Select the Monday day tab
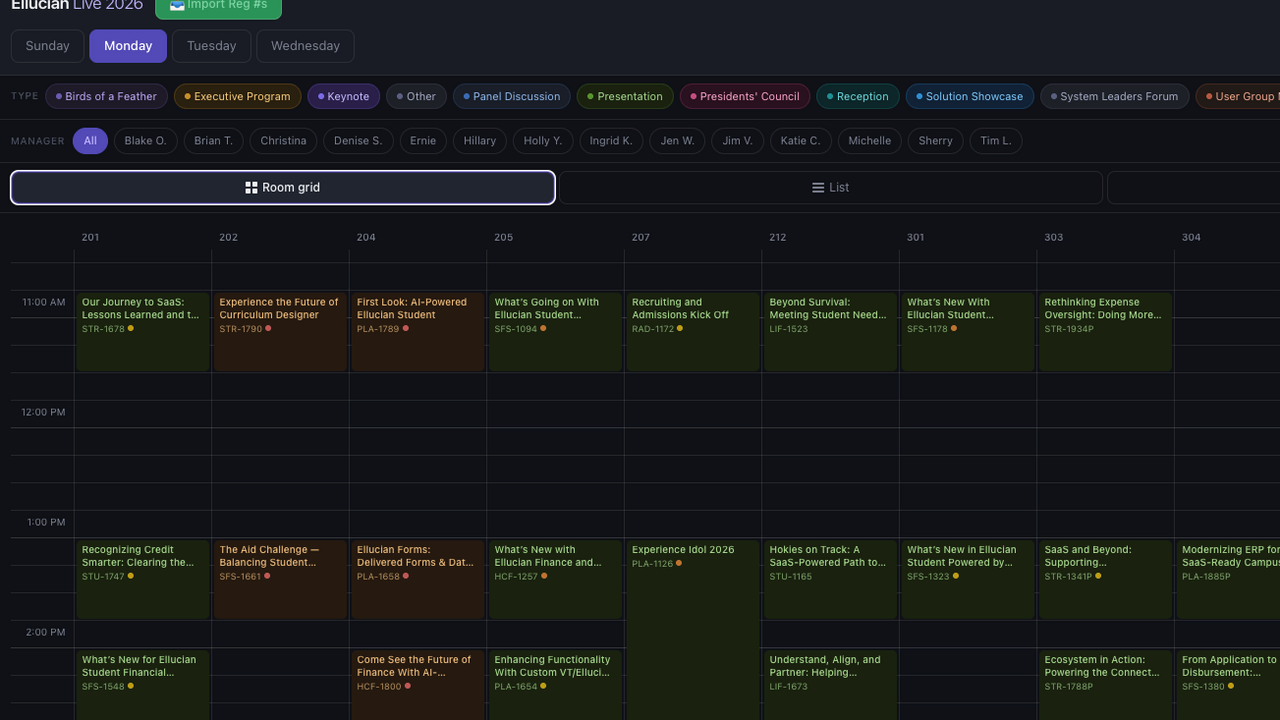Image resolution: width=1280 pixels, height=720 pixels. (x=128, y=46)
